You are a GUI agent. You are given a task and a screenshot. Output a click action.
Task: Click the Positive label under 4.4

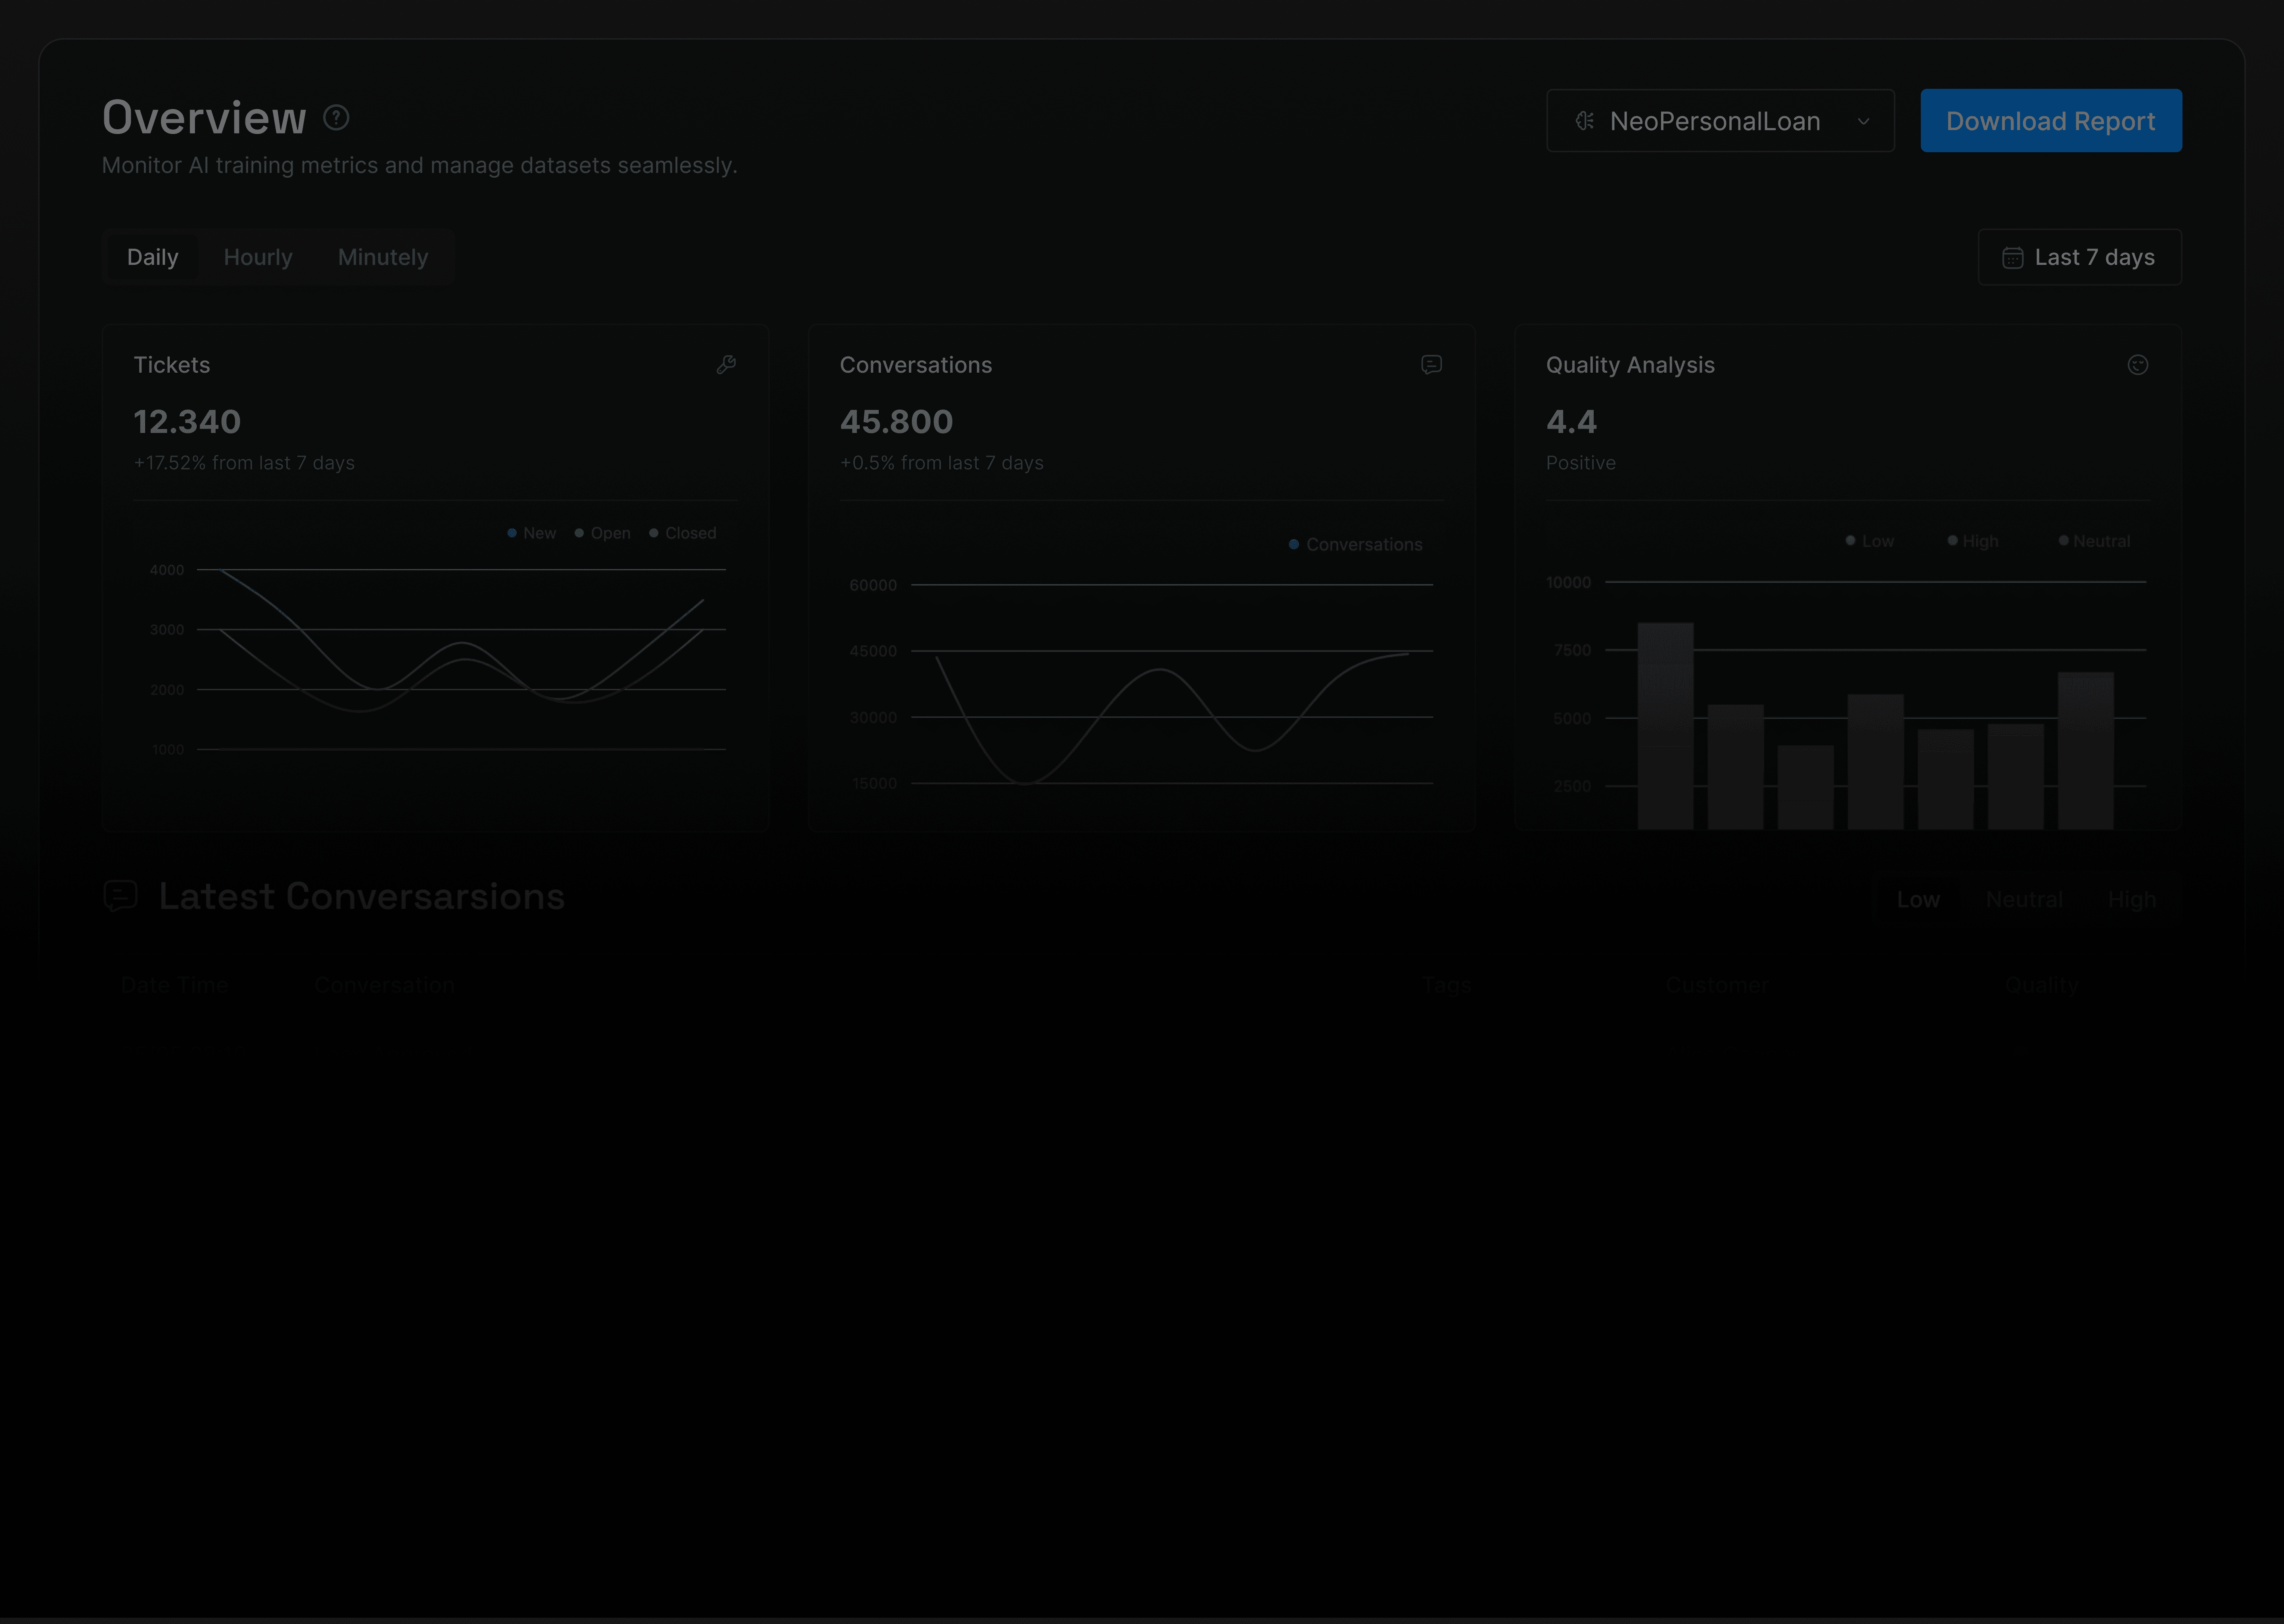1580,463
